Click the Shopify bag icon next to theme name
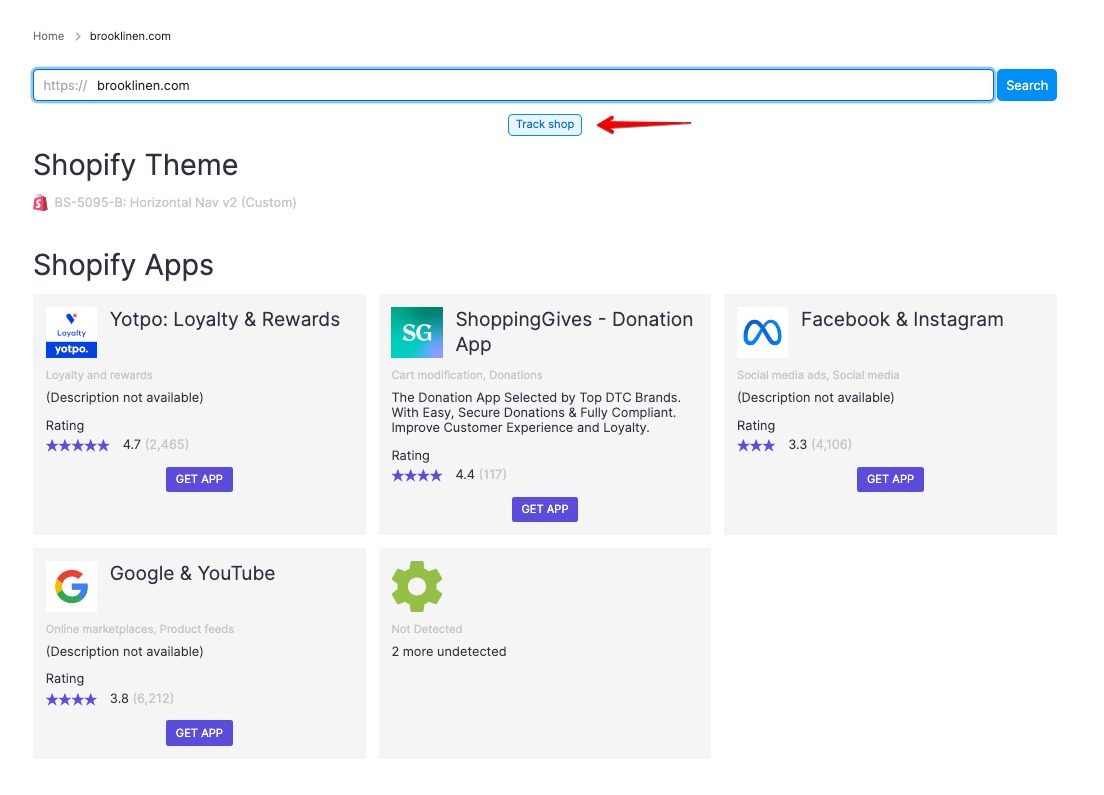Image resolution: width=1104 pixels, height=795 pixels. [x=40, y=202]
